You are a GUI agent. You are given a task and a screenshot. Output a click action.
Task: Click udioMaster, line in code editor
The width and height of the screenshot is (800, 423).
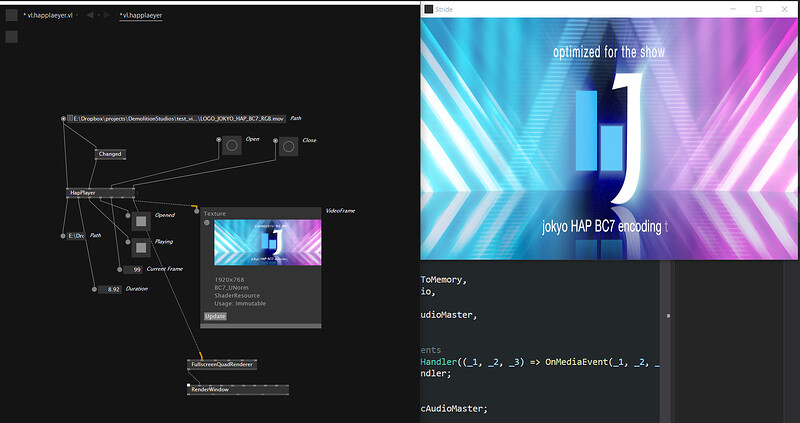point(449,315)
